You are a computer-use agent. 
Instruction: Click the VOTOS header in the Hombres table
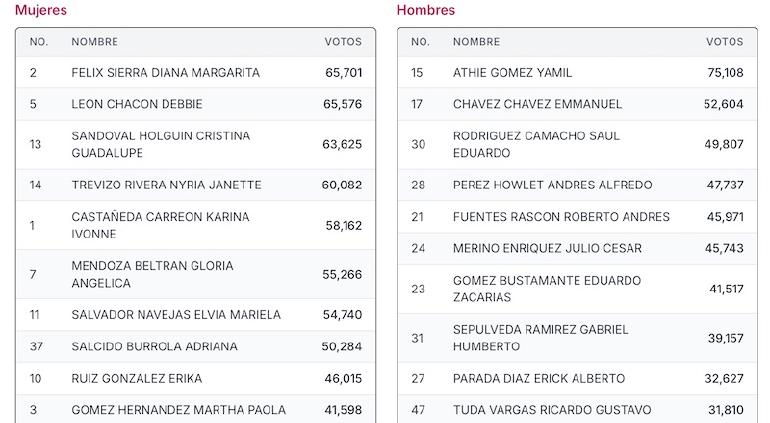click(x=725, y=42)
